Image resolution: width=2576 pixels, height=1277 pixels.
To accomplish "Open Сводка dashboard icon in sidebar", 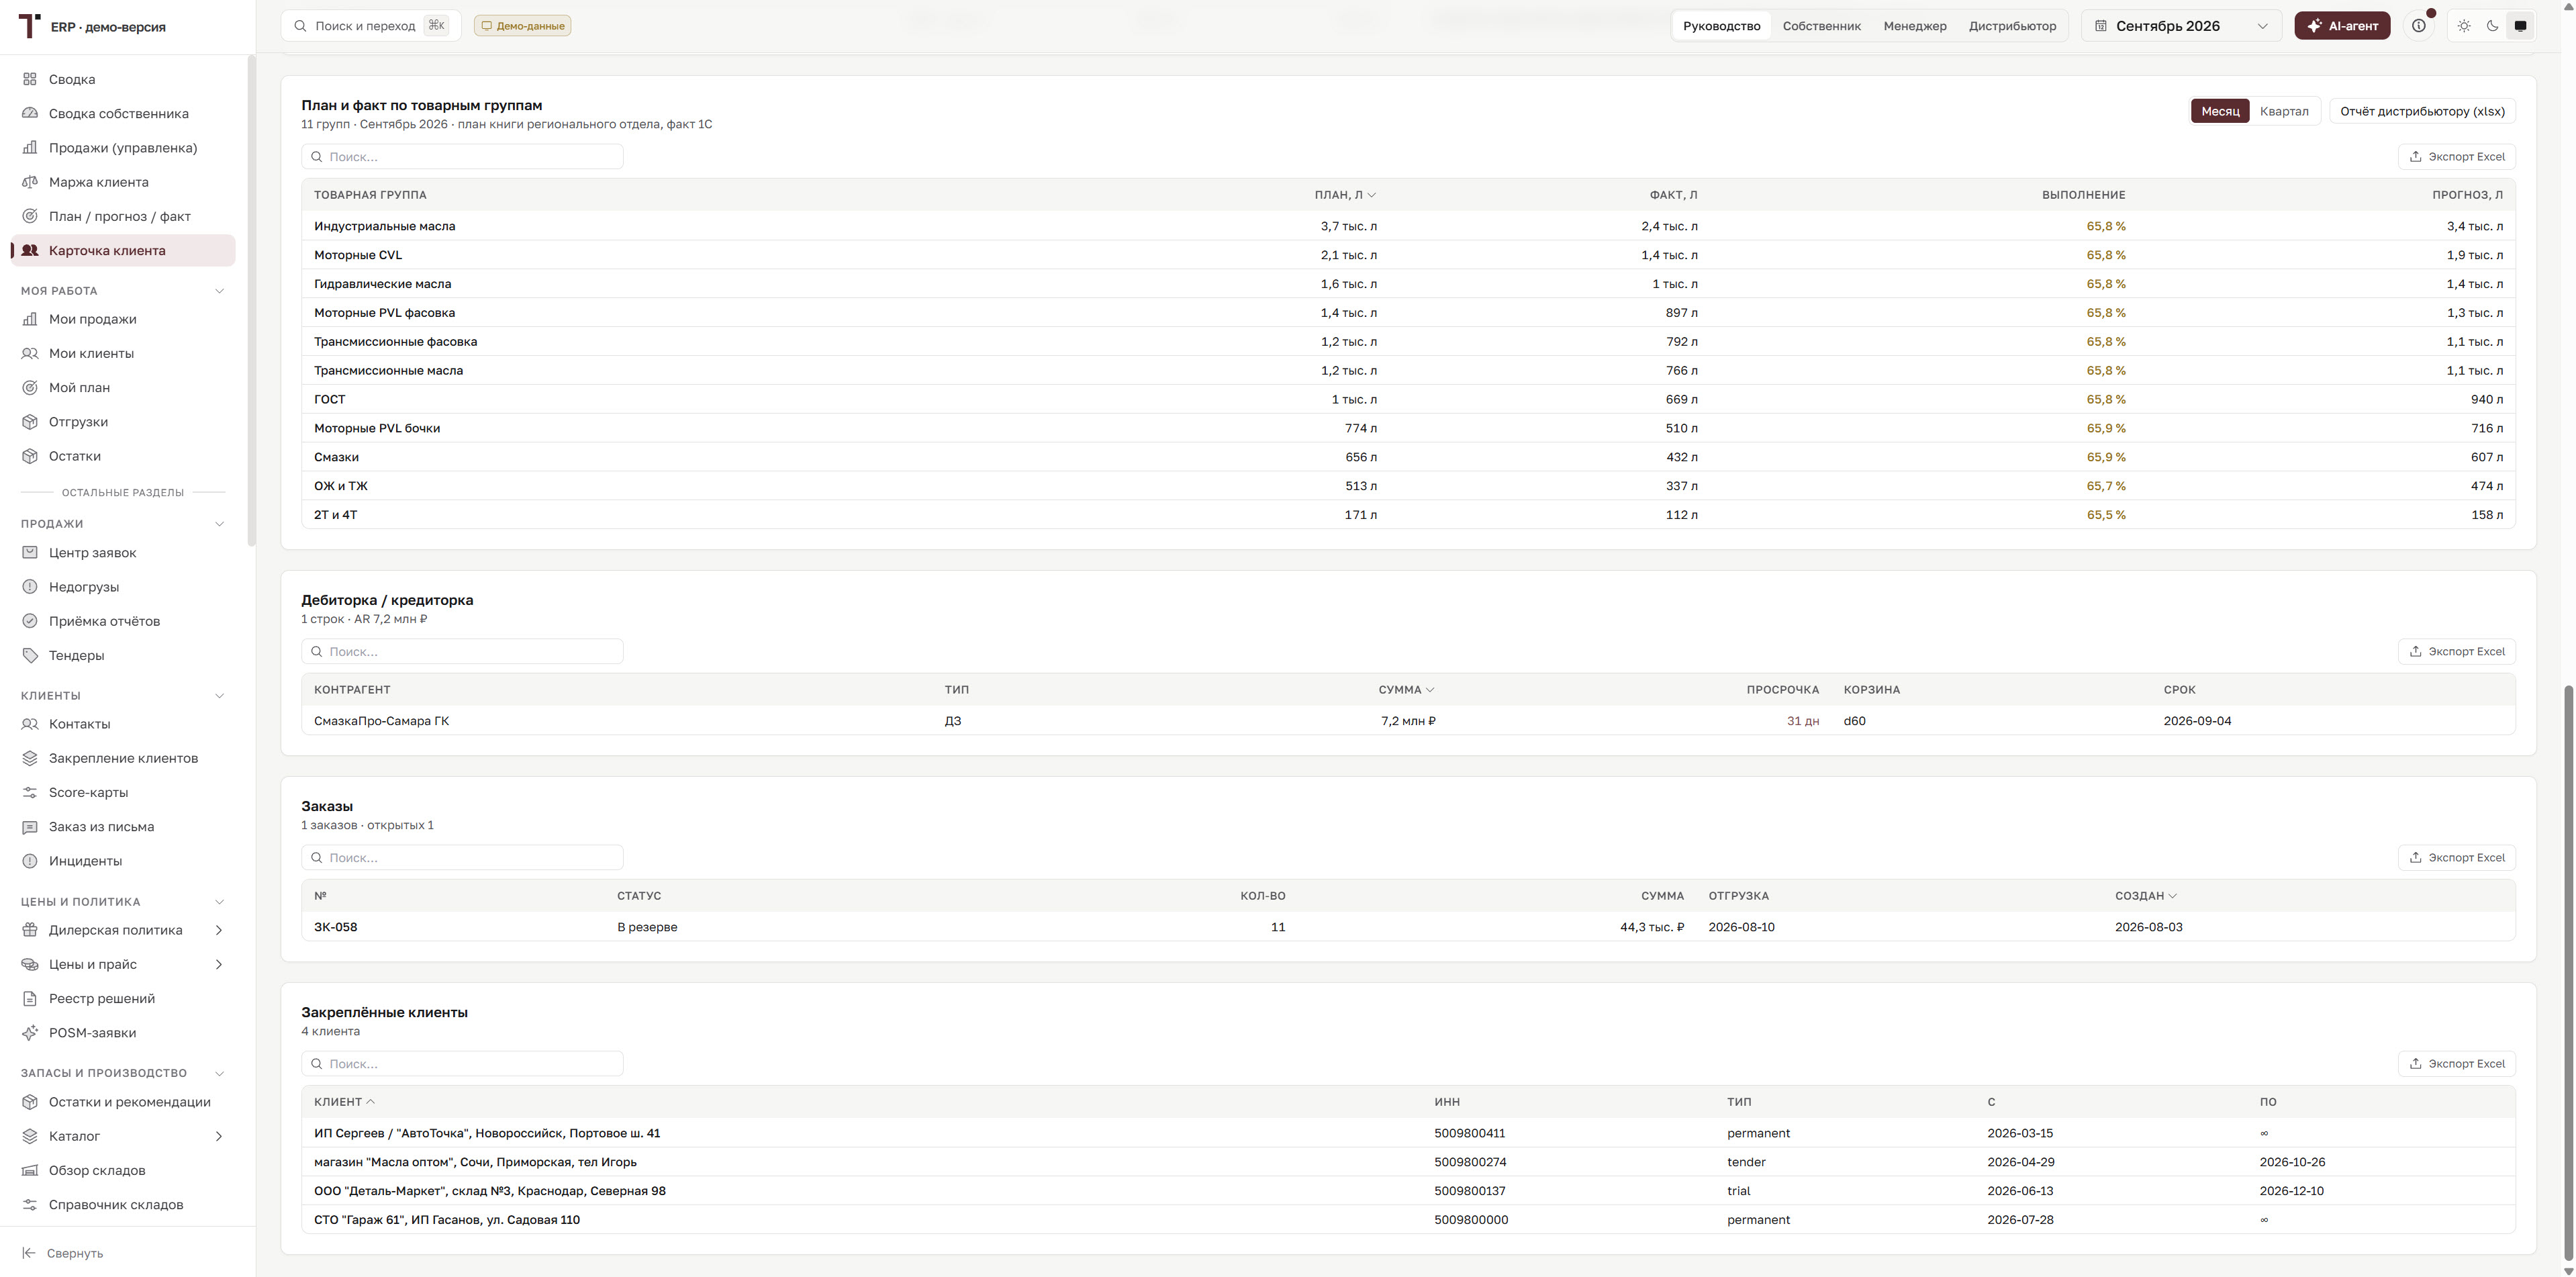I will 30,79.
